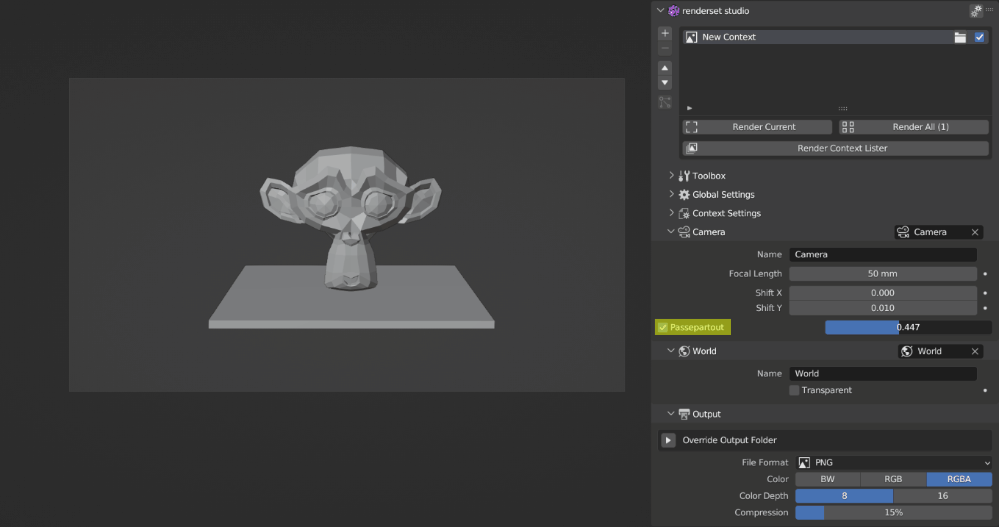Click the Compression 15% slider

pyautogui.click(x=892, y=512)
